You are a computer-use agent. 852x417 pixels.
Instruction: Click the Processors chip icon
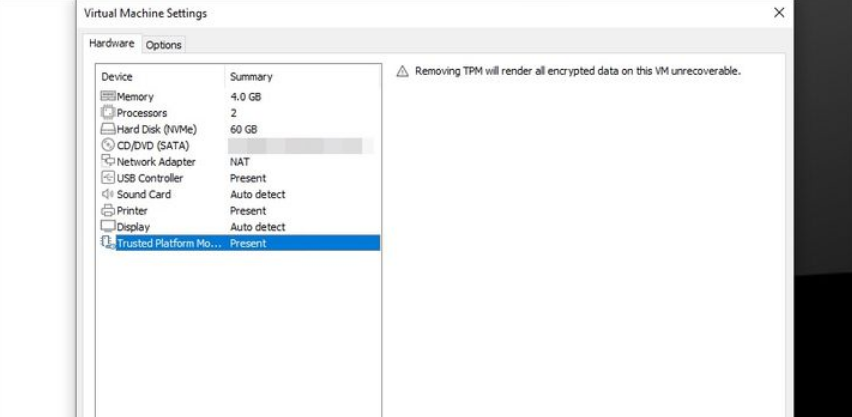108,113
